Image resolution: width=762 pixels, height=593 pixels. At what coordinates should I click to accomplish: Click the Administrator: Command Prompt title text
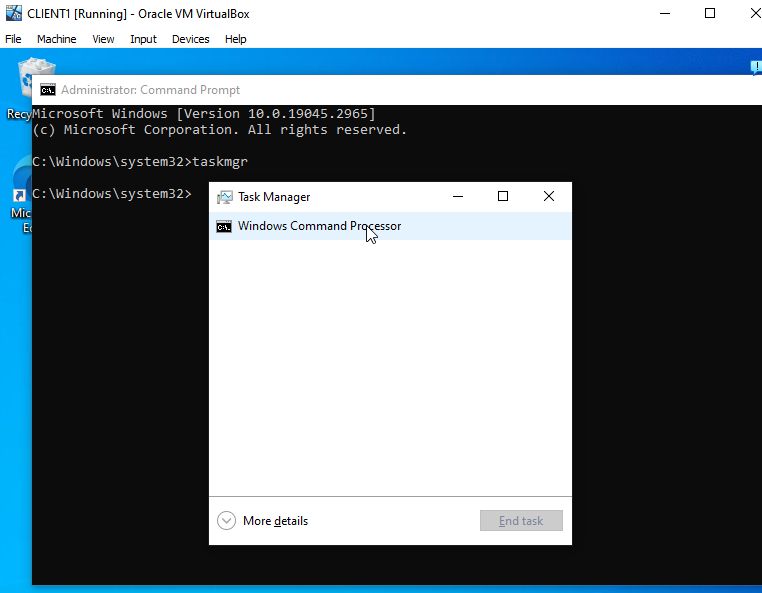click(x=150, y=90)
